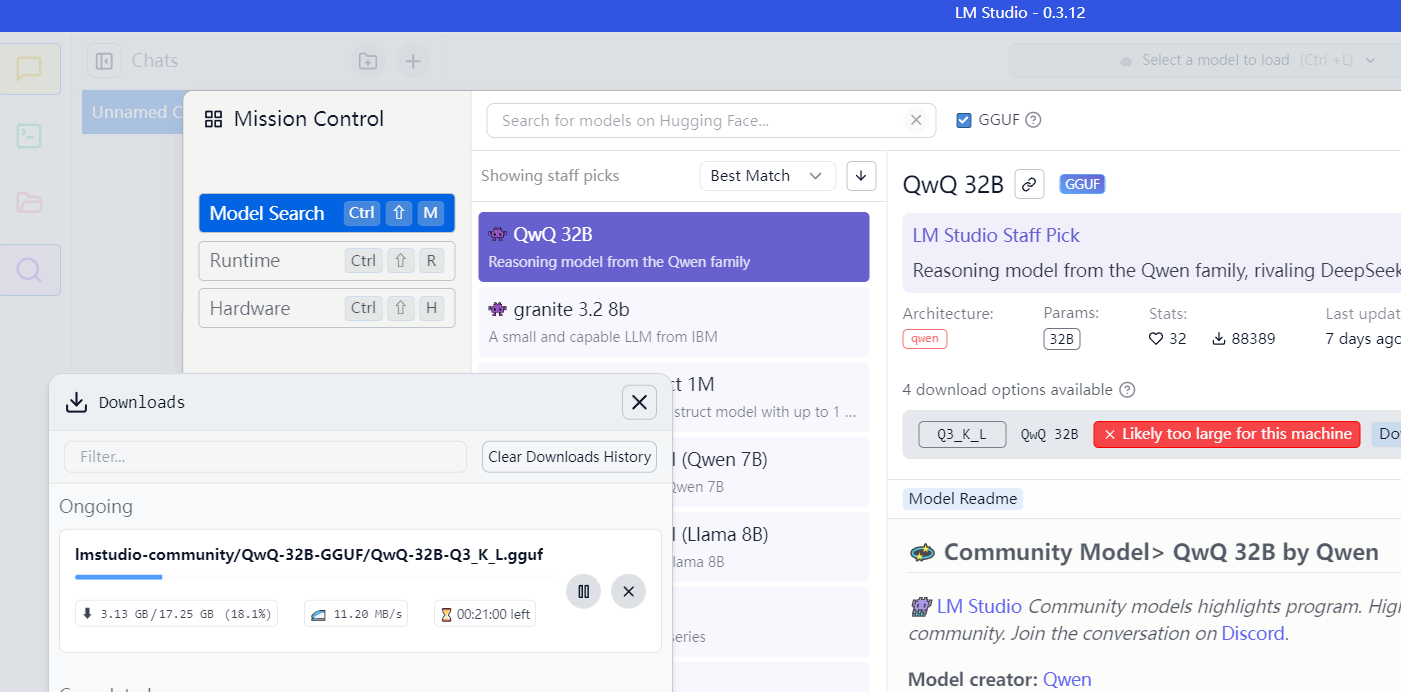Click the Ongoing section heading

click(x=96, y=506)
